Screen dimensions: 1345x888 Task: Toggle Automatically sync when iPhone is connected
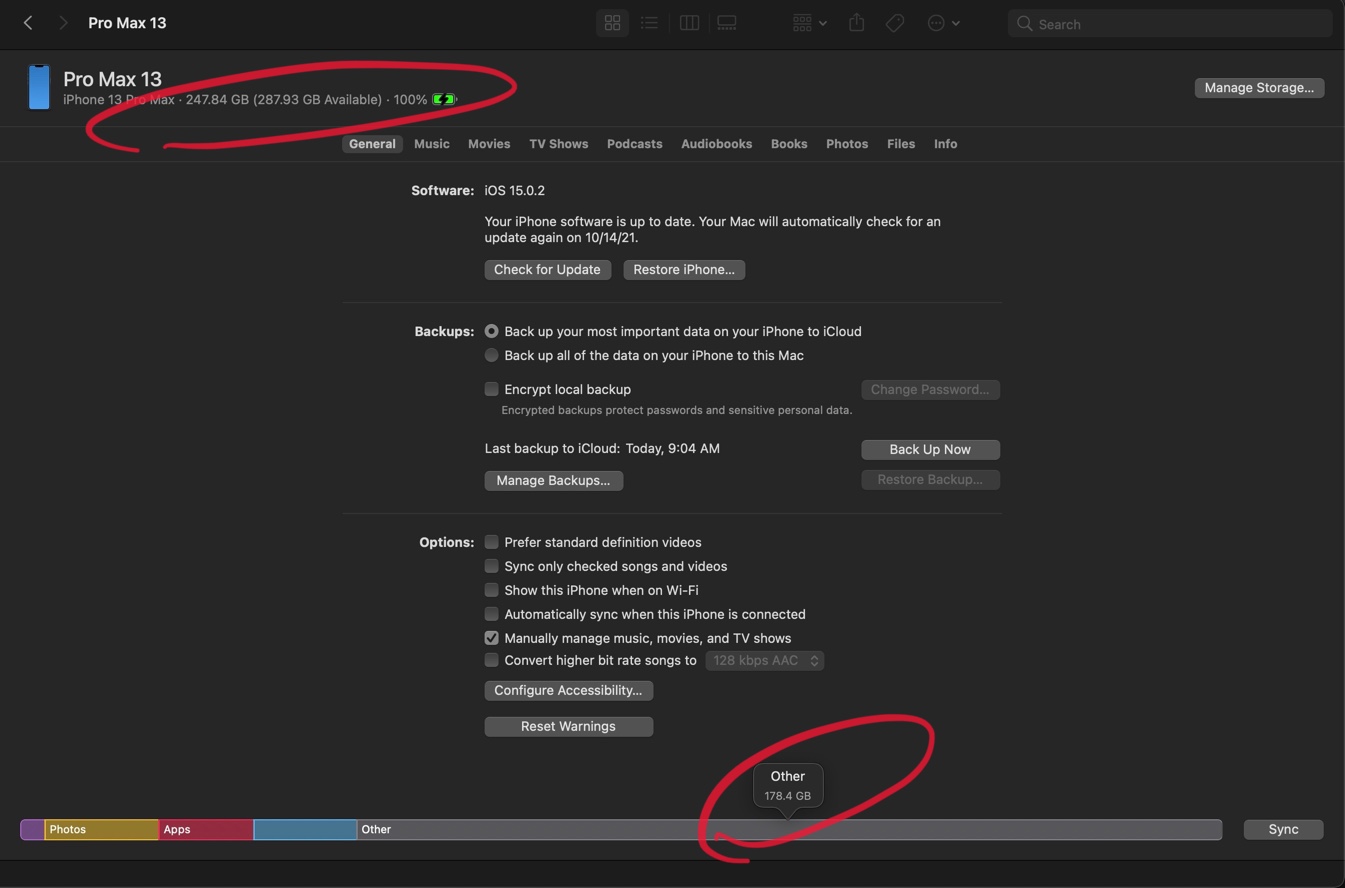[491, 614]
